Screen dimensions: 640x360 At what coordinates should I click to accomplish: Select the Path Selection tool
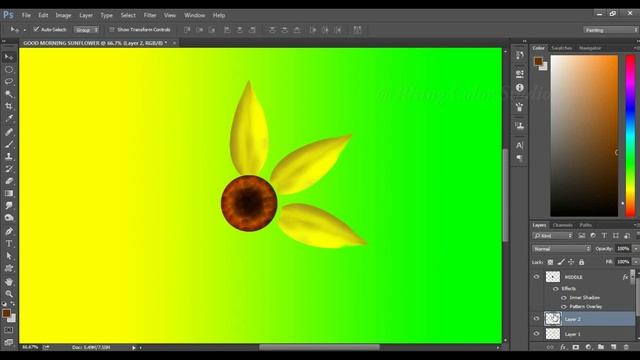[x=9, y=256]
